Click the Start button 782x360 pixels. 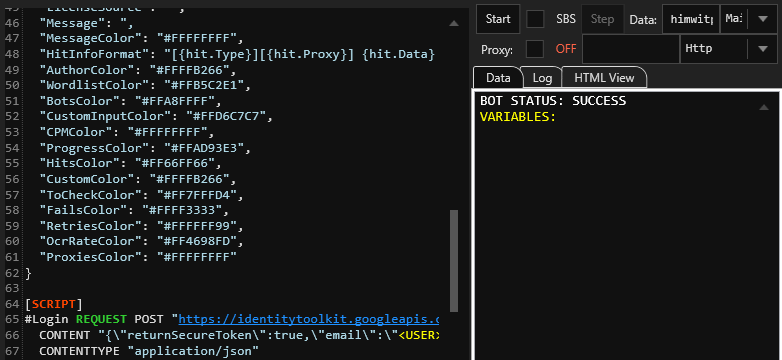point(498,19)
